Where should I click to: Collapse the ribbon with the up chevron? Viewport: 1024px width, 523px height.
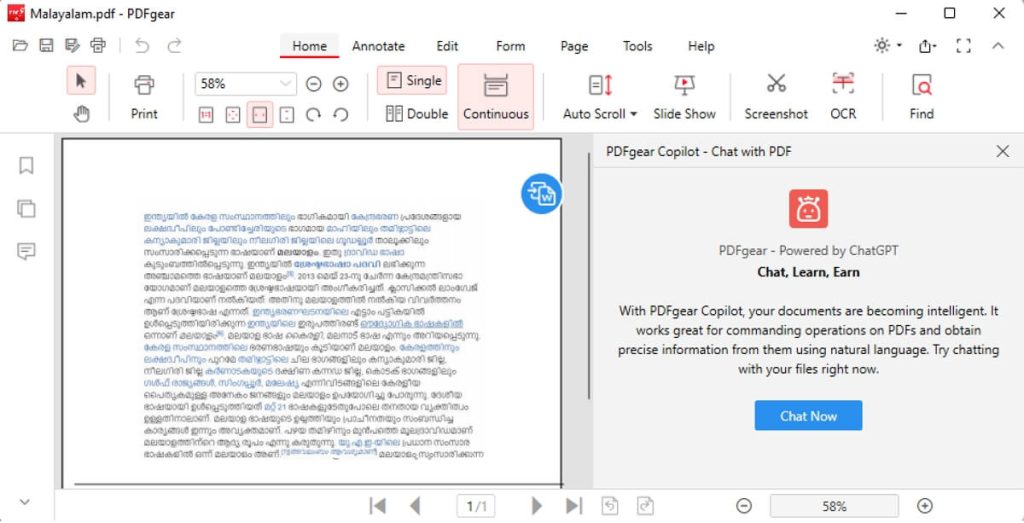tap(998, 46)
